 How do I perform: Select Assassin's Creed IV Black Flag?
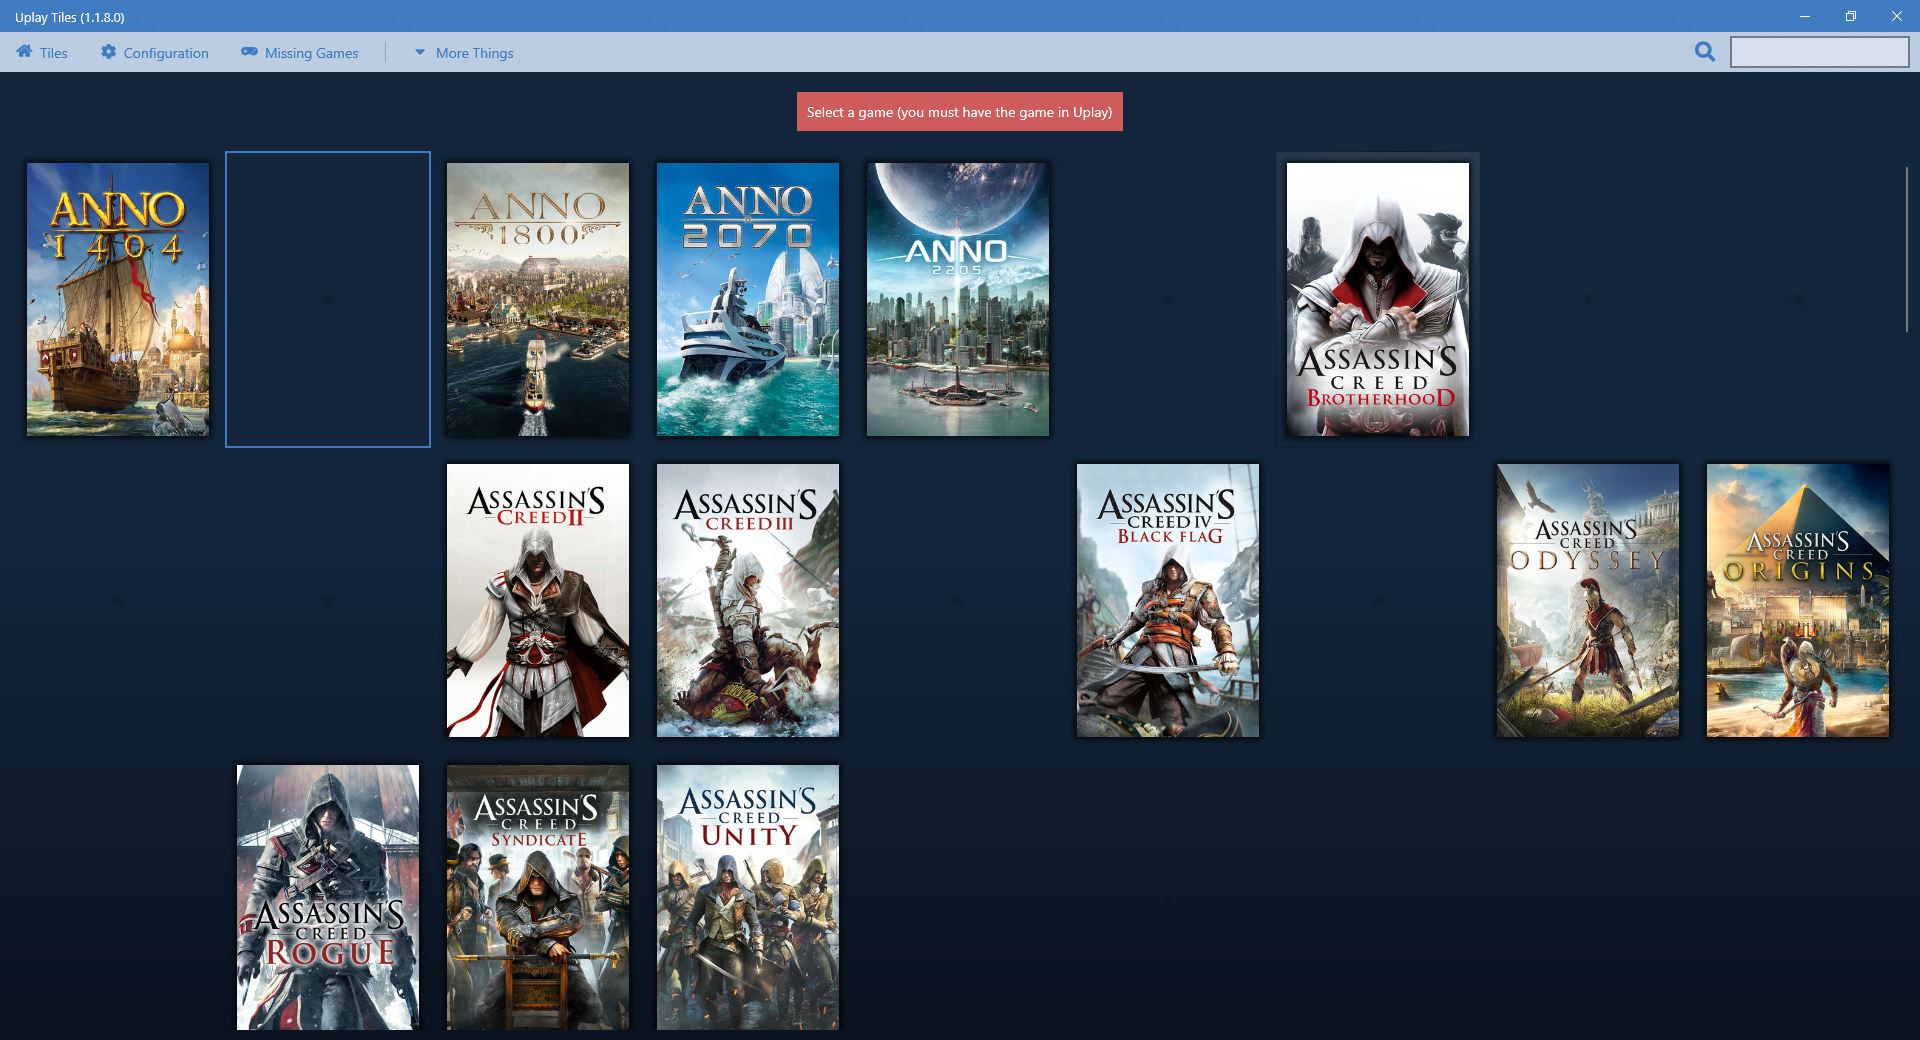(1168, 600)
